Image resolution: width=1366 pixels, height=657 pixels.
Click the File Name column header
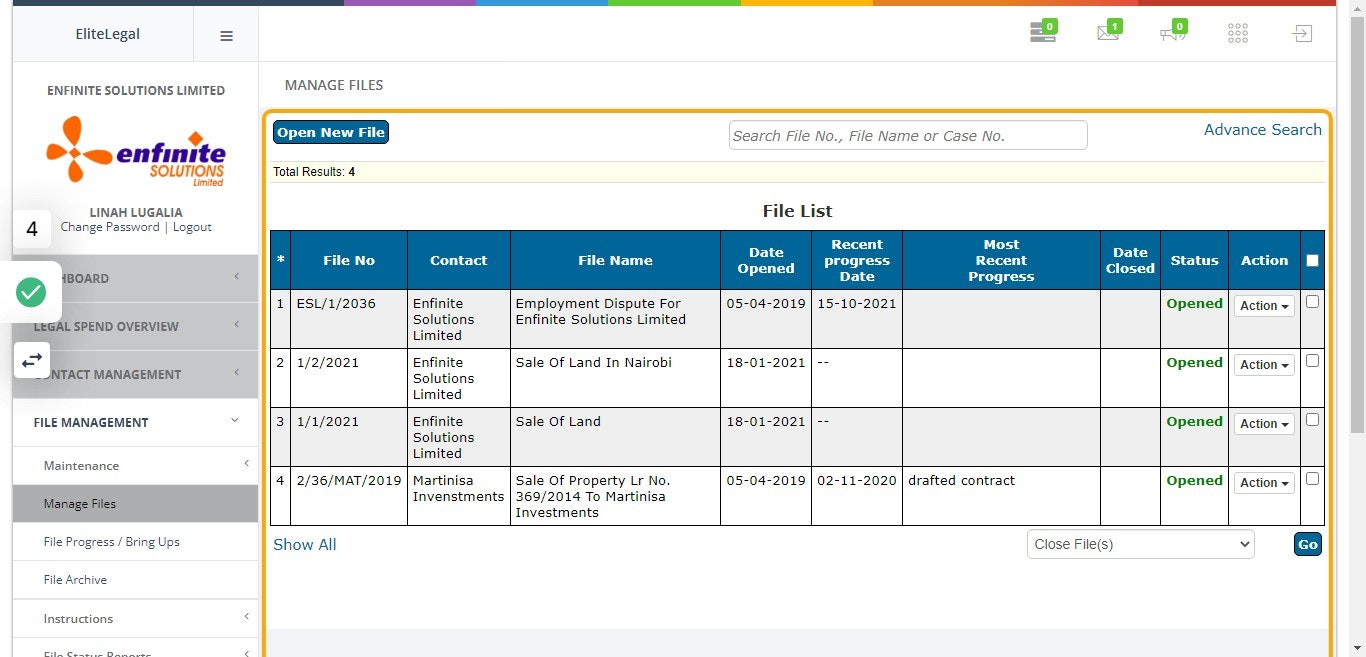pos(615,260)
